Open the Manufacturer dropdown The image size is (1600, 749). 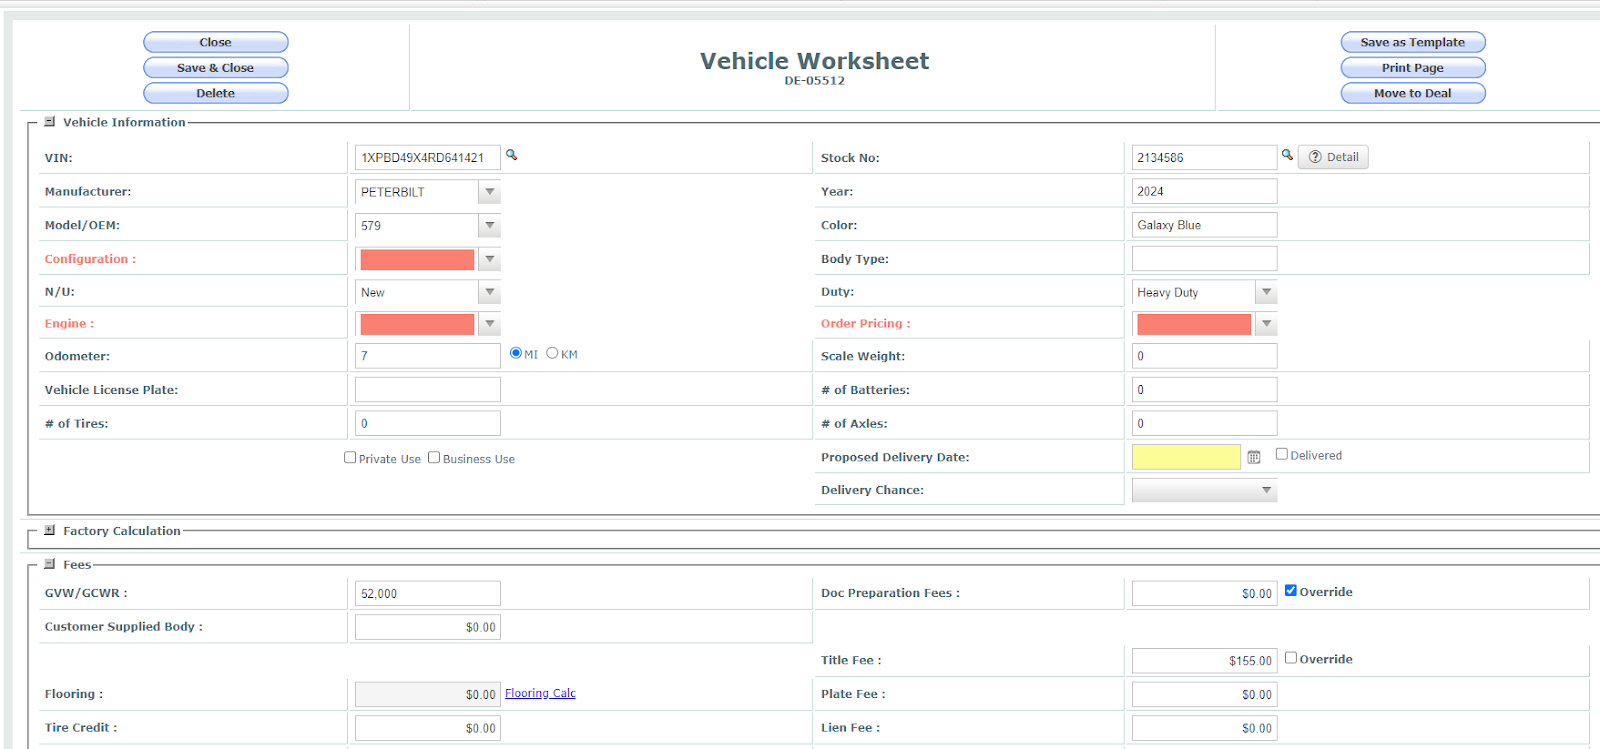pos(489,192)
